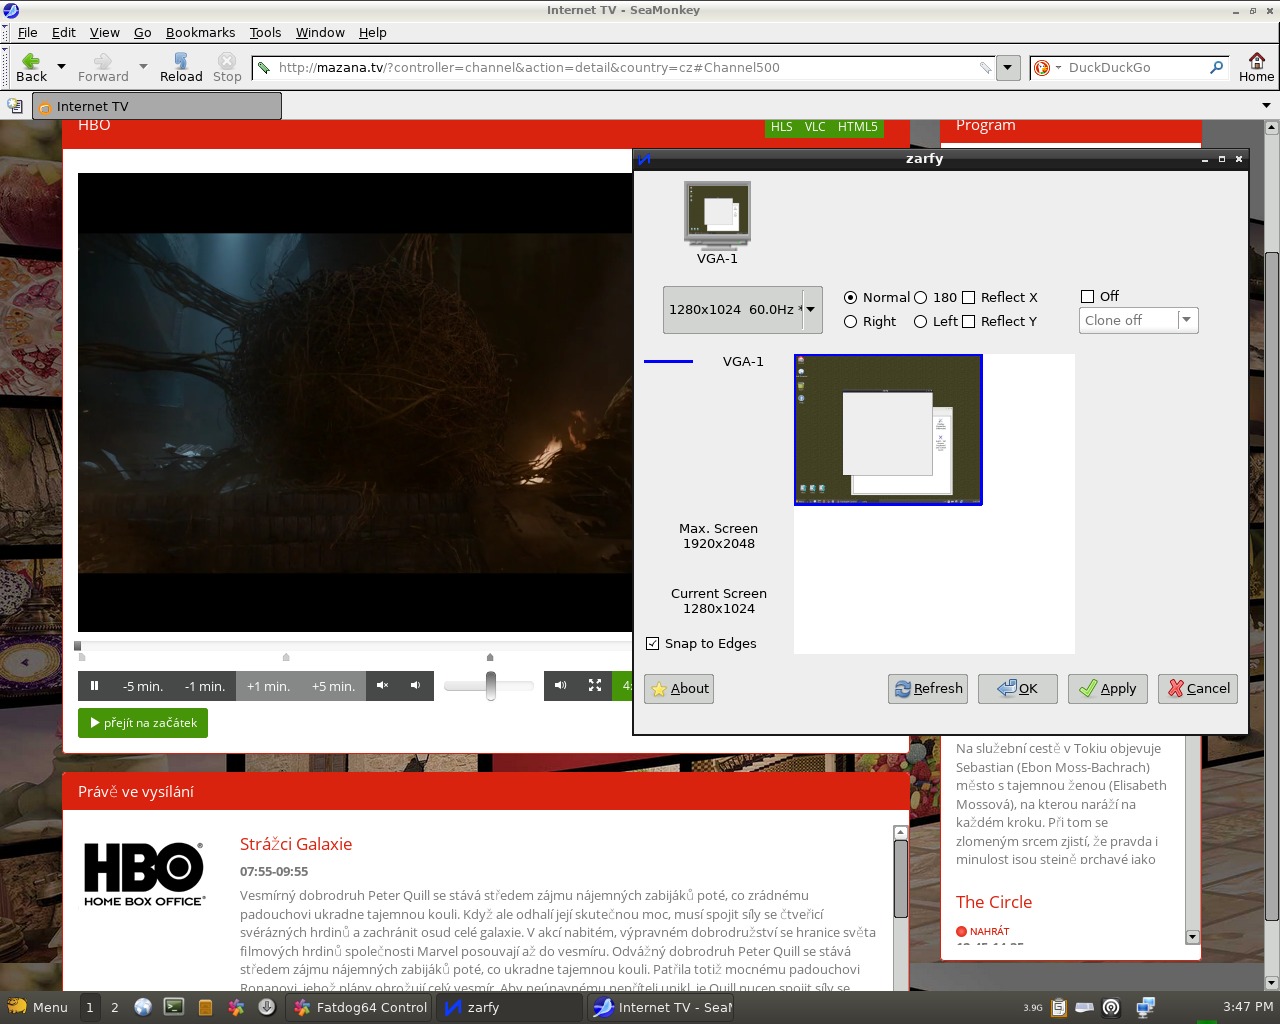Viewport: 1280px width, 1024px height.
Task: Select the VGA-1 monitor icon in zarfy
Action: (717, 214)
